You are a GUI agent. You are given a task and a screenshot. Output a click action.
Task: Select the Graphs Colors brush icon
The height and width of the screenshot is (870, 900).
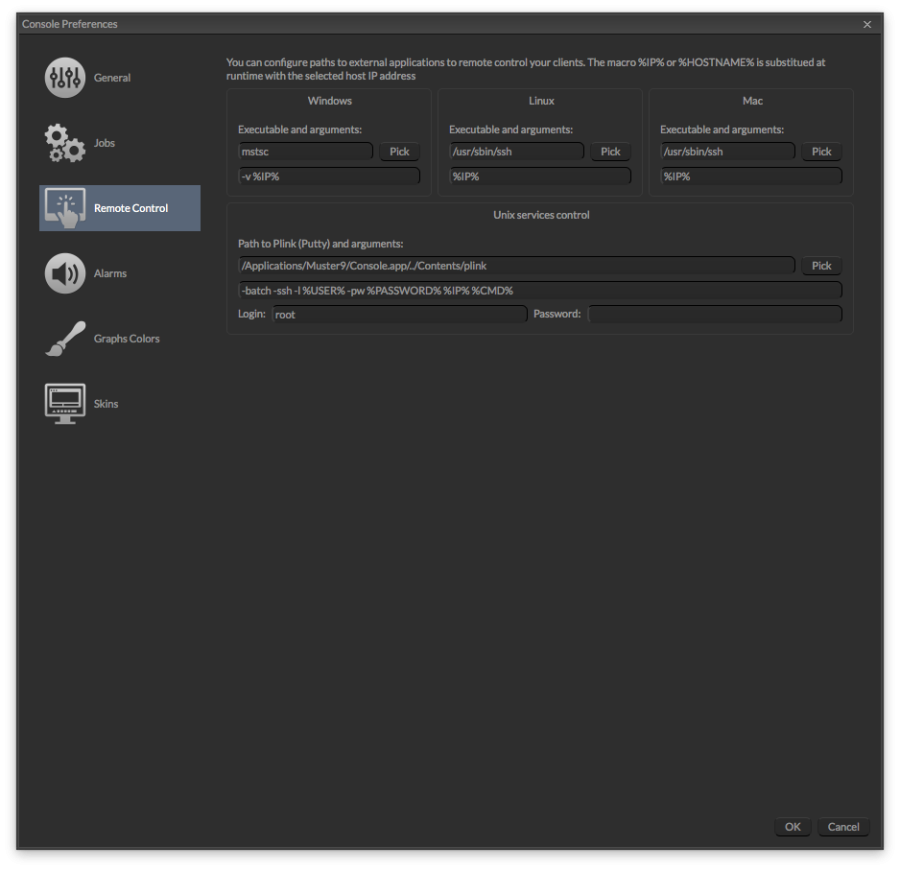[64, 338]
